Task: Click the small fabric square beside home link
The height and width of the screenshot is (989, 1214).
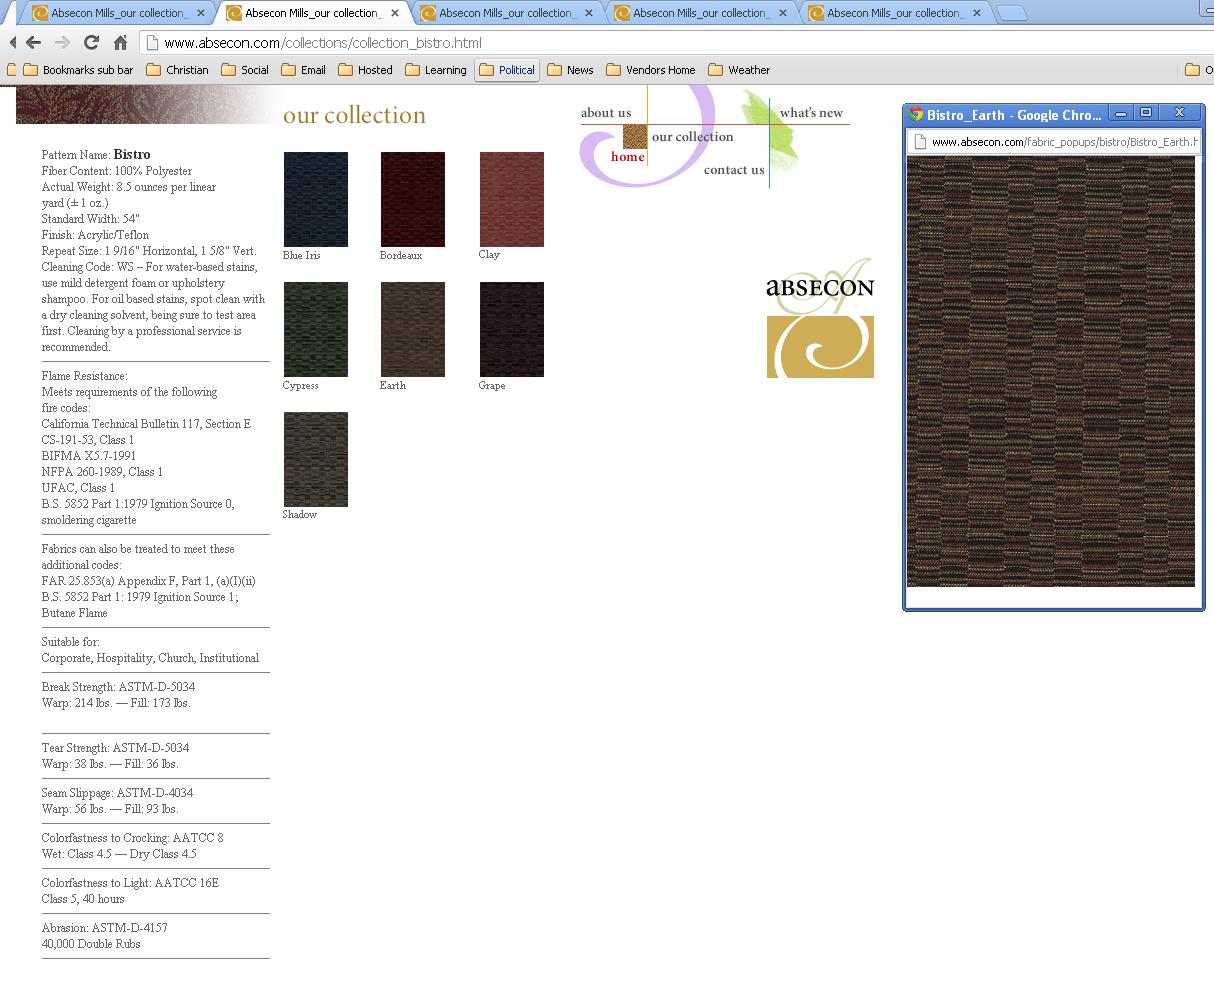Action: (x=635, y=137)
